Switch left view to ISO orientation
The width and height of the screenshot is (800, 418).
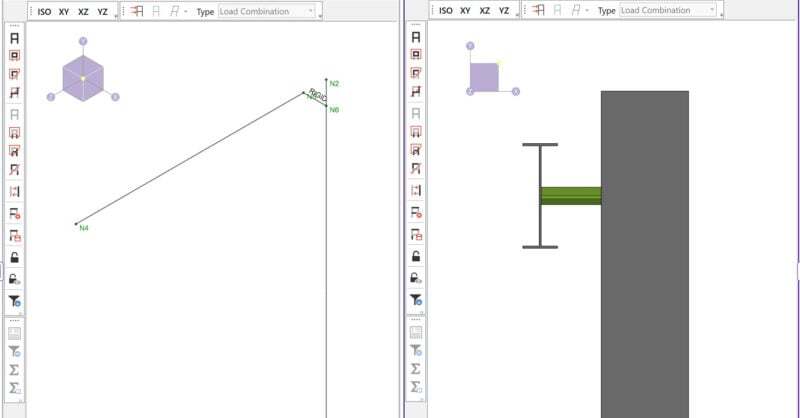(x=45, y=11)
